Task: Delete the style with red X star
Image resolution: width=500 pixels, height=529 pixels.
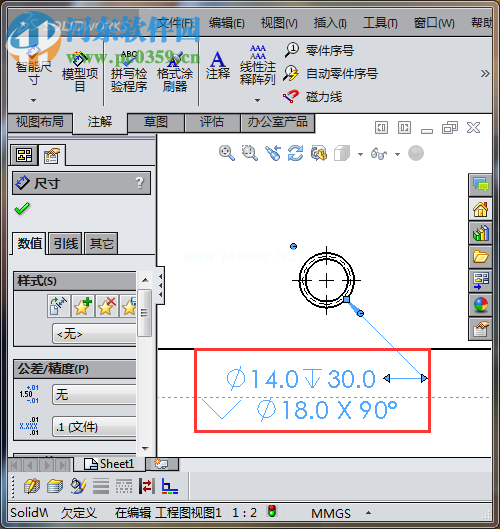Action: (x=107, y=306)
